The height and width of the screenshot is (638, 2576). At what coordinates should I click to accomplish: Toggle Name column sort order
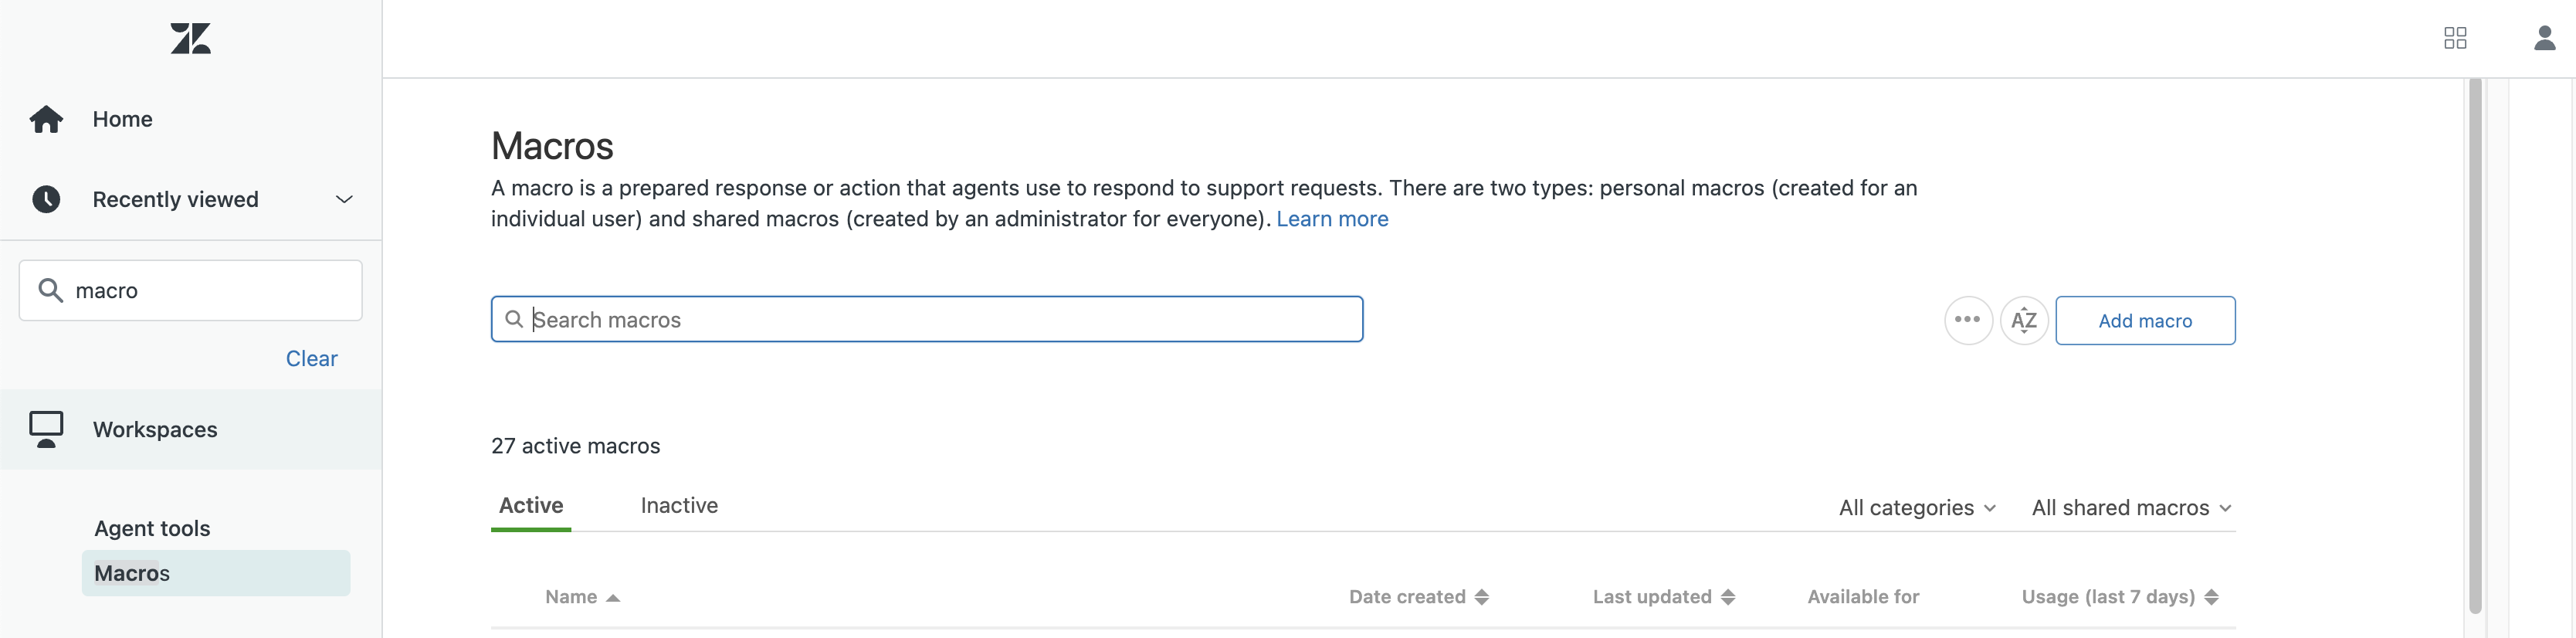click(x=582, y=596)
